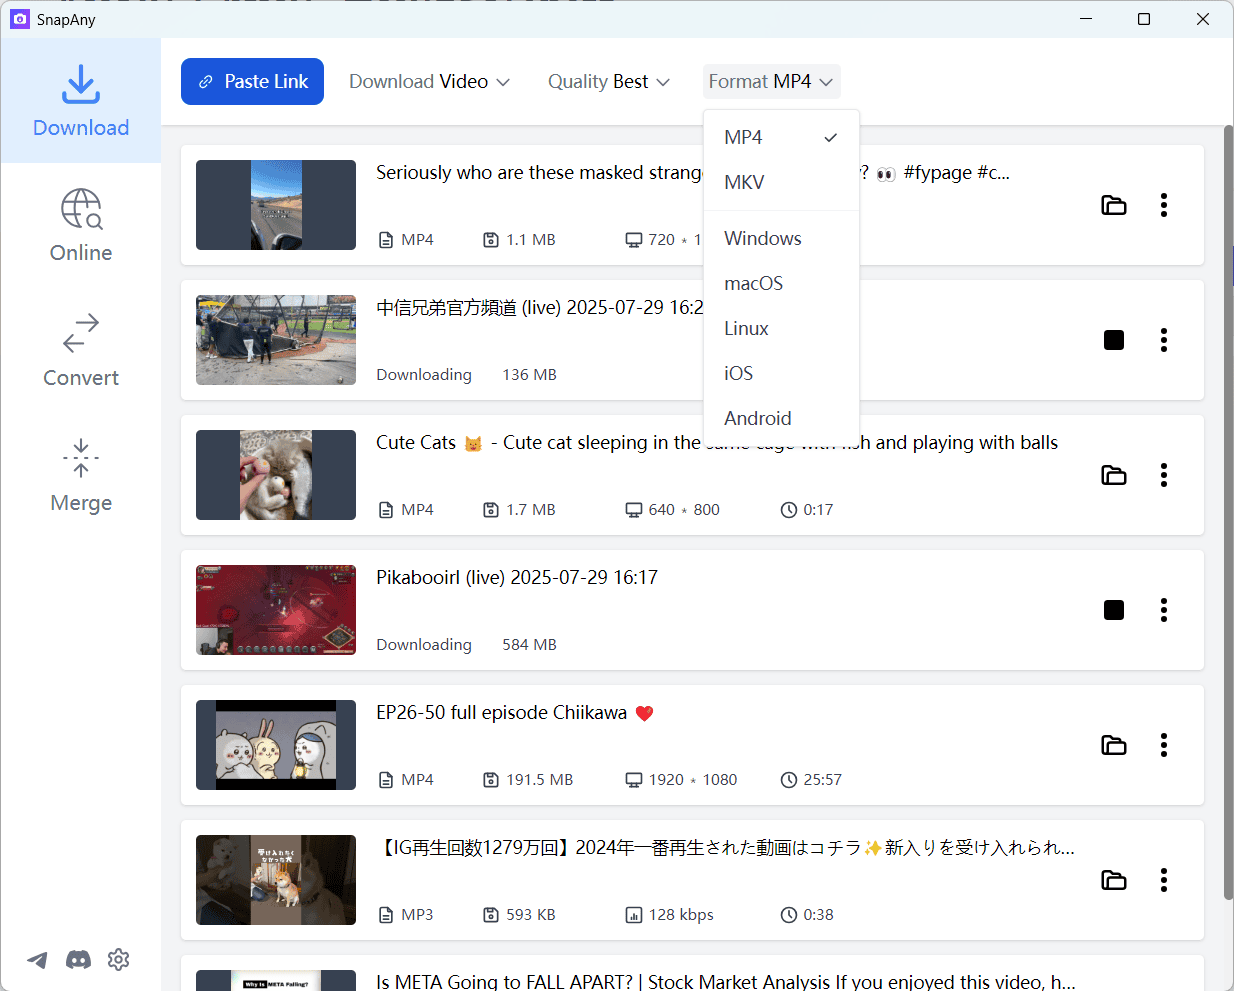Open the Telegram link icon
Image resolution: width=1234 pixels, height=991 pixels.
[x=37, y=960]
